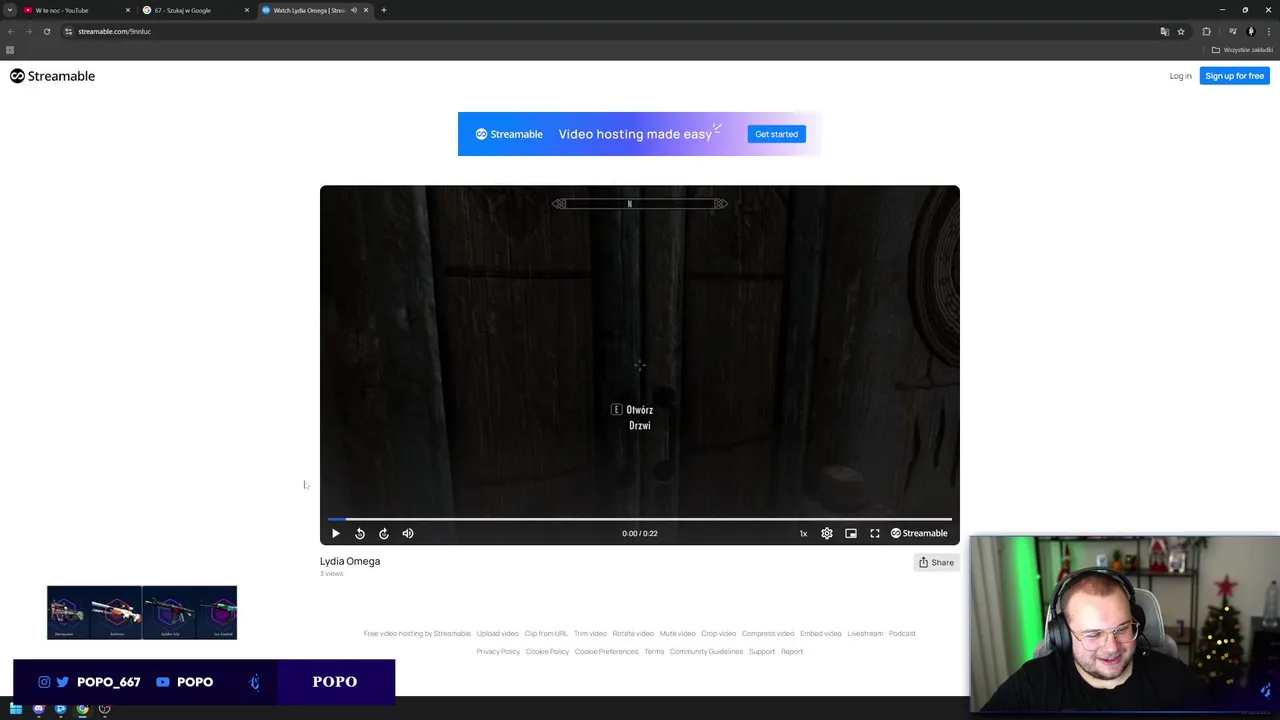
Task: Open the Chrome profile avatar
Action: pyautogui.click(x=1250, y=31)
